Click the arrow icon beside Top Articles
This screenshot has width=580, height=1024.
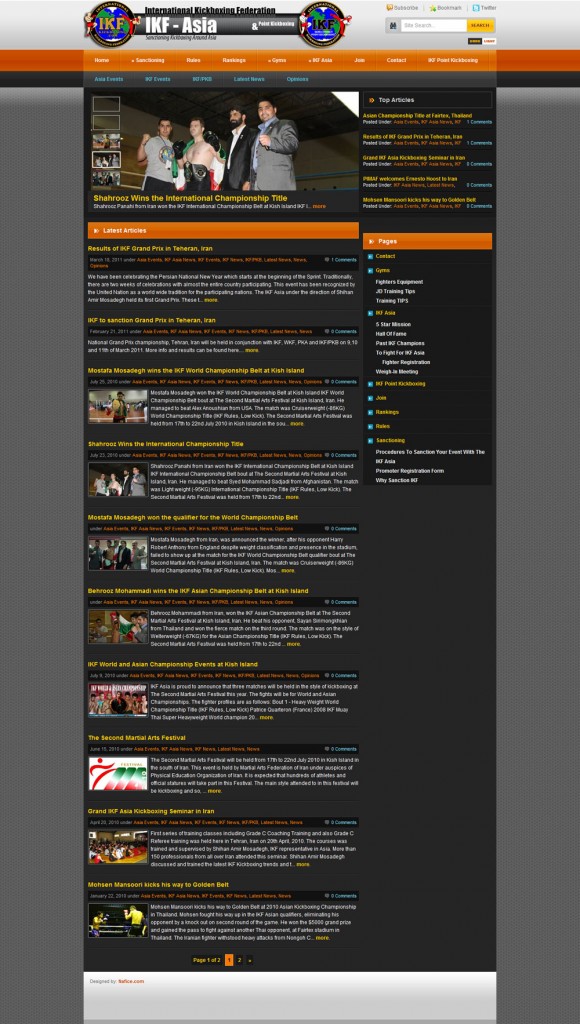372,100
